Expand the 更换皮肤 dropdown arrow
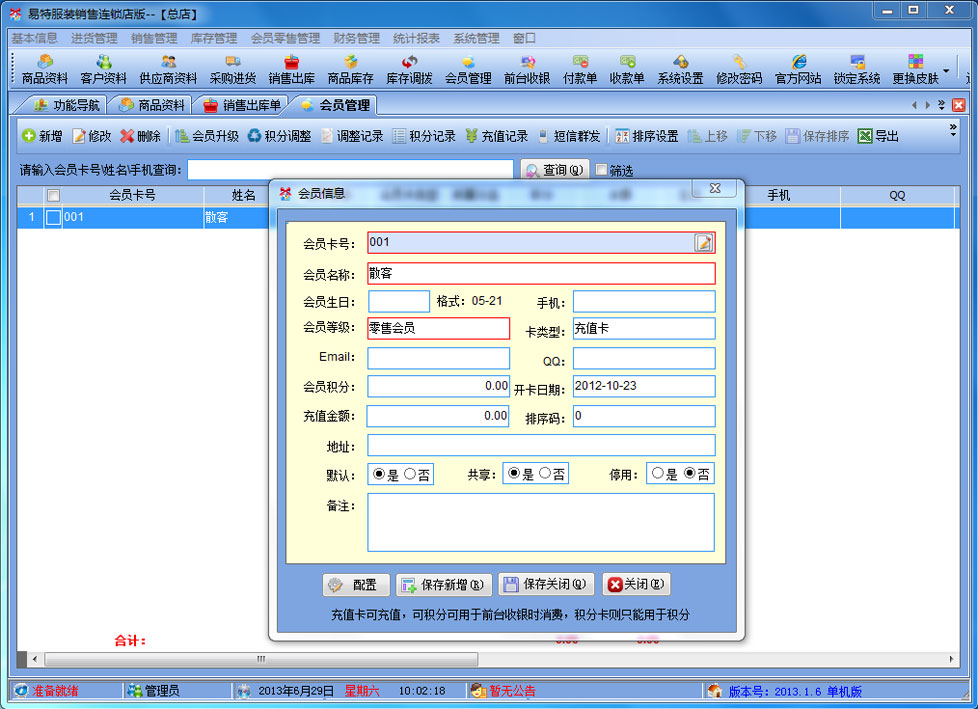Screen dimensions: 978x709 point(946,70)
